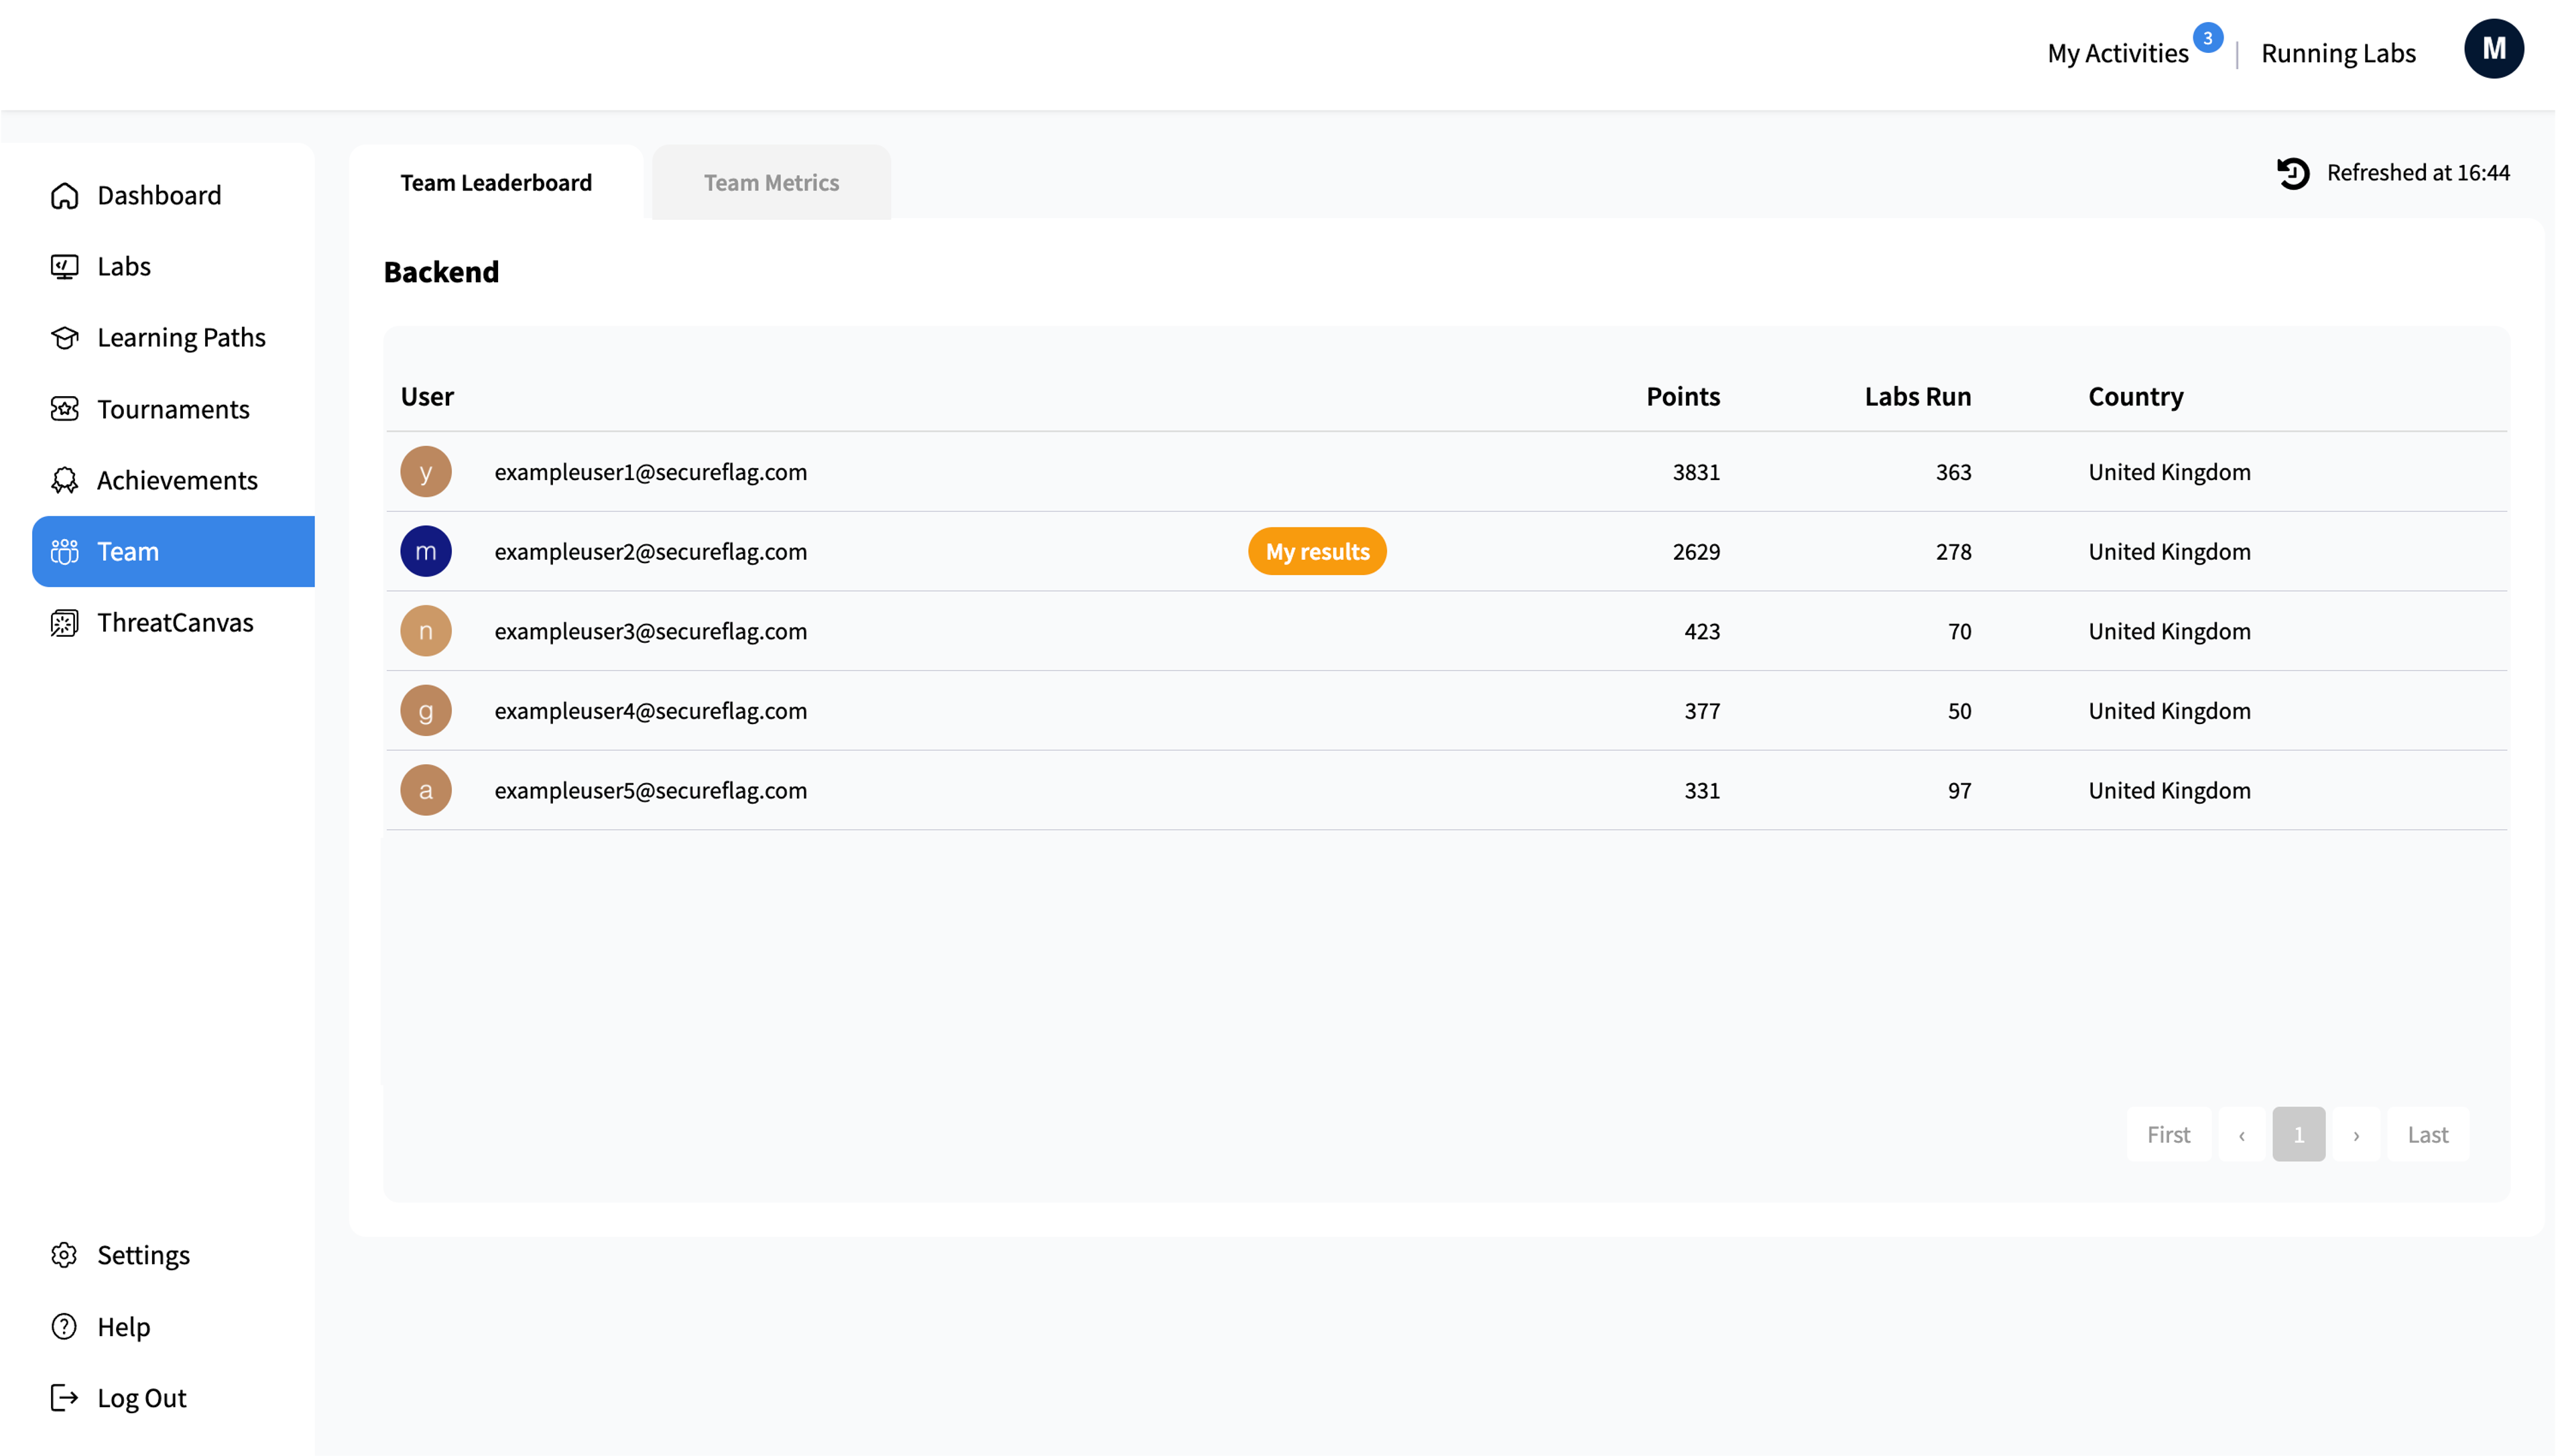Screen dimensions: 2556x1456
Task: Select exampleuser4@secureflag.com email
Action: pyautogui.click(x=651, y=711)
